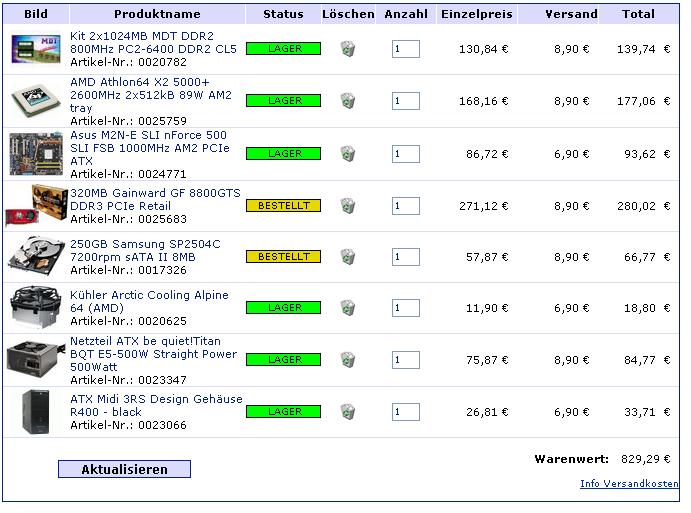Click the Löschen column header
The image size is (691, 513).
(348, 14)
